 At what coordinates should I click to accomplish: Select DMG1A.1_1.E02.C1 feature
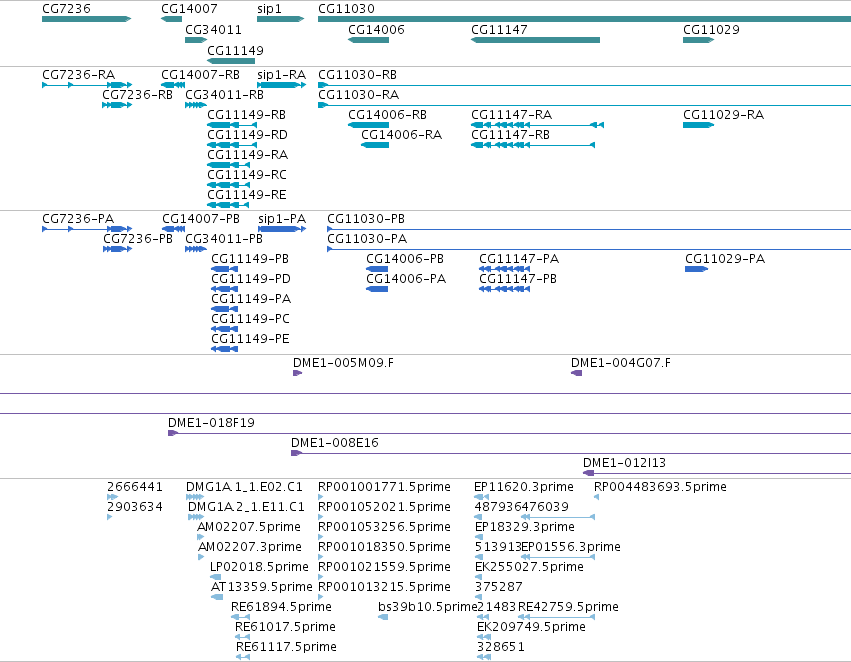tap(195, 496)
